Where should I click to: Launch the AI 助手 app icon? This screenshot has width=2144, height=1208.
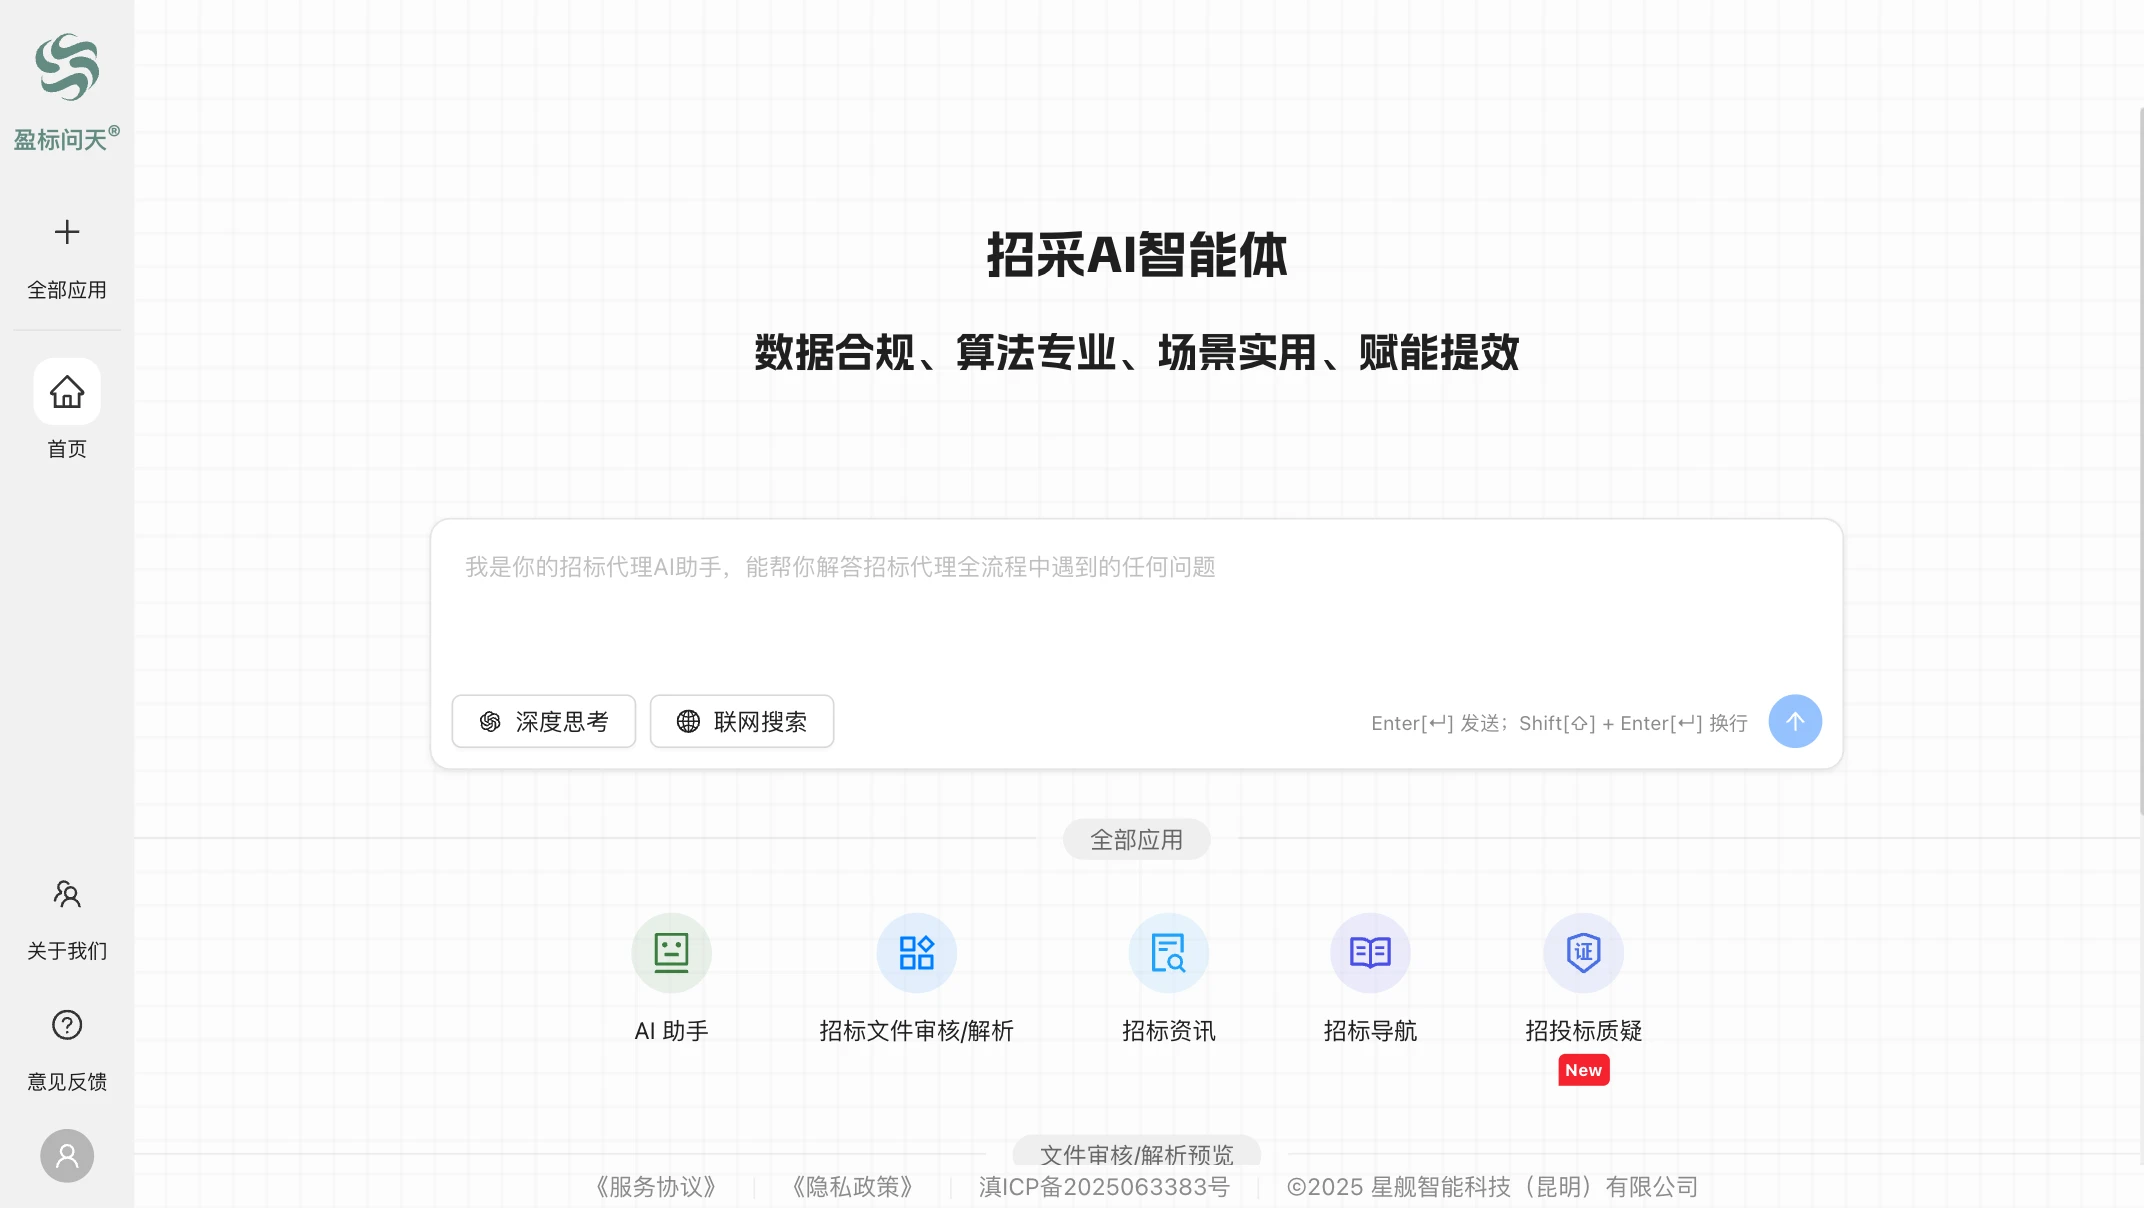click(671, 953)
